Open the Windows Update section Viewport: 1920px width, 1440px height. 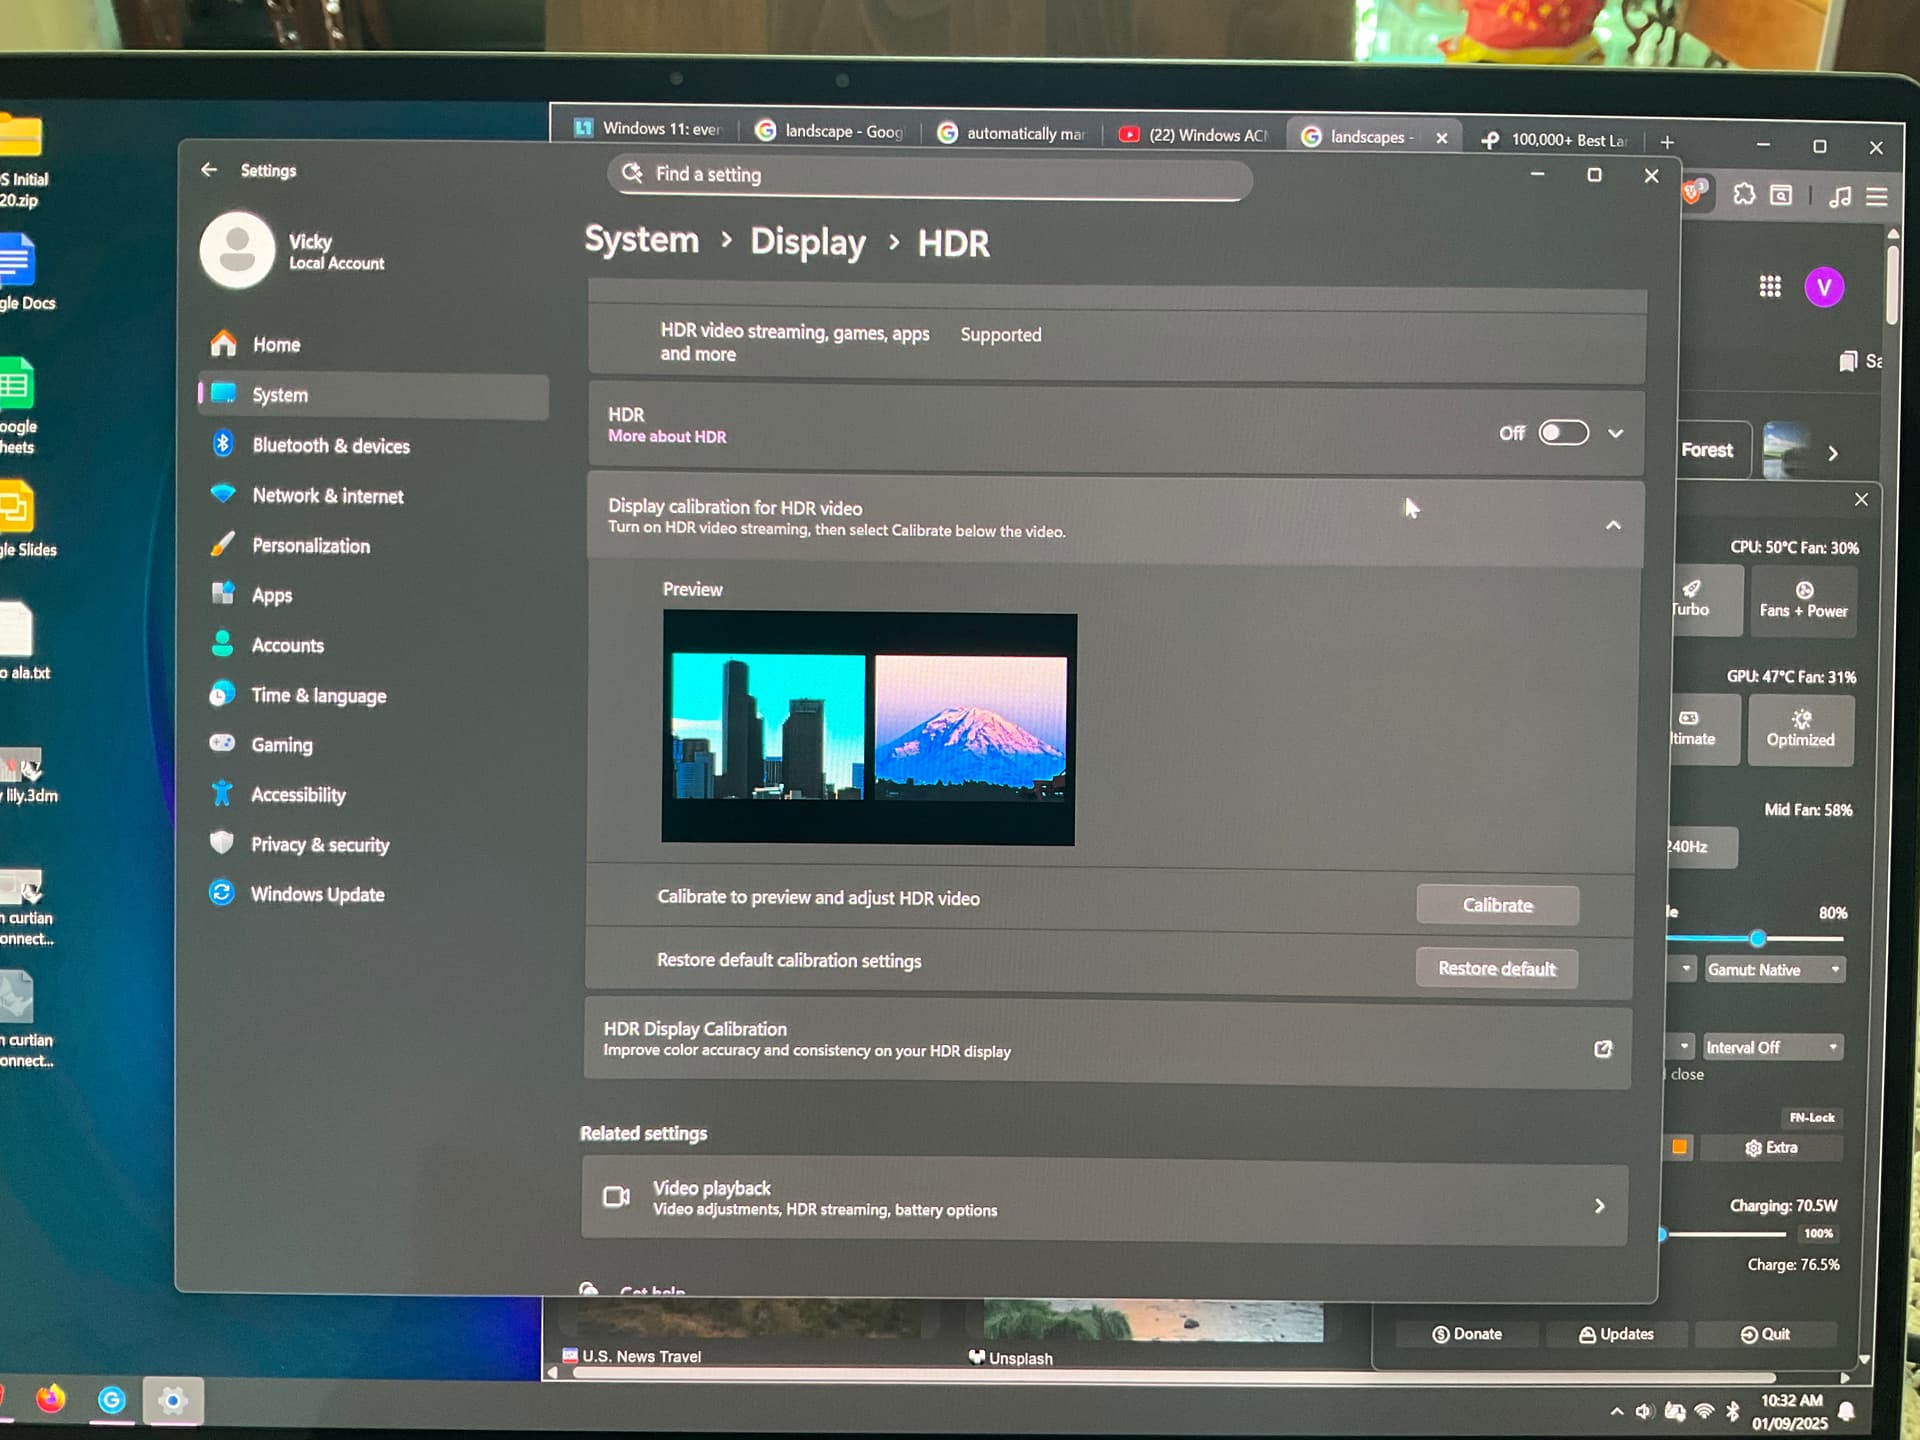pyautogui.click(x=316, y=894)
